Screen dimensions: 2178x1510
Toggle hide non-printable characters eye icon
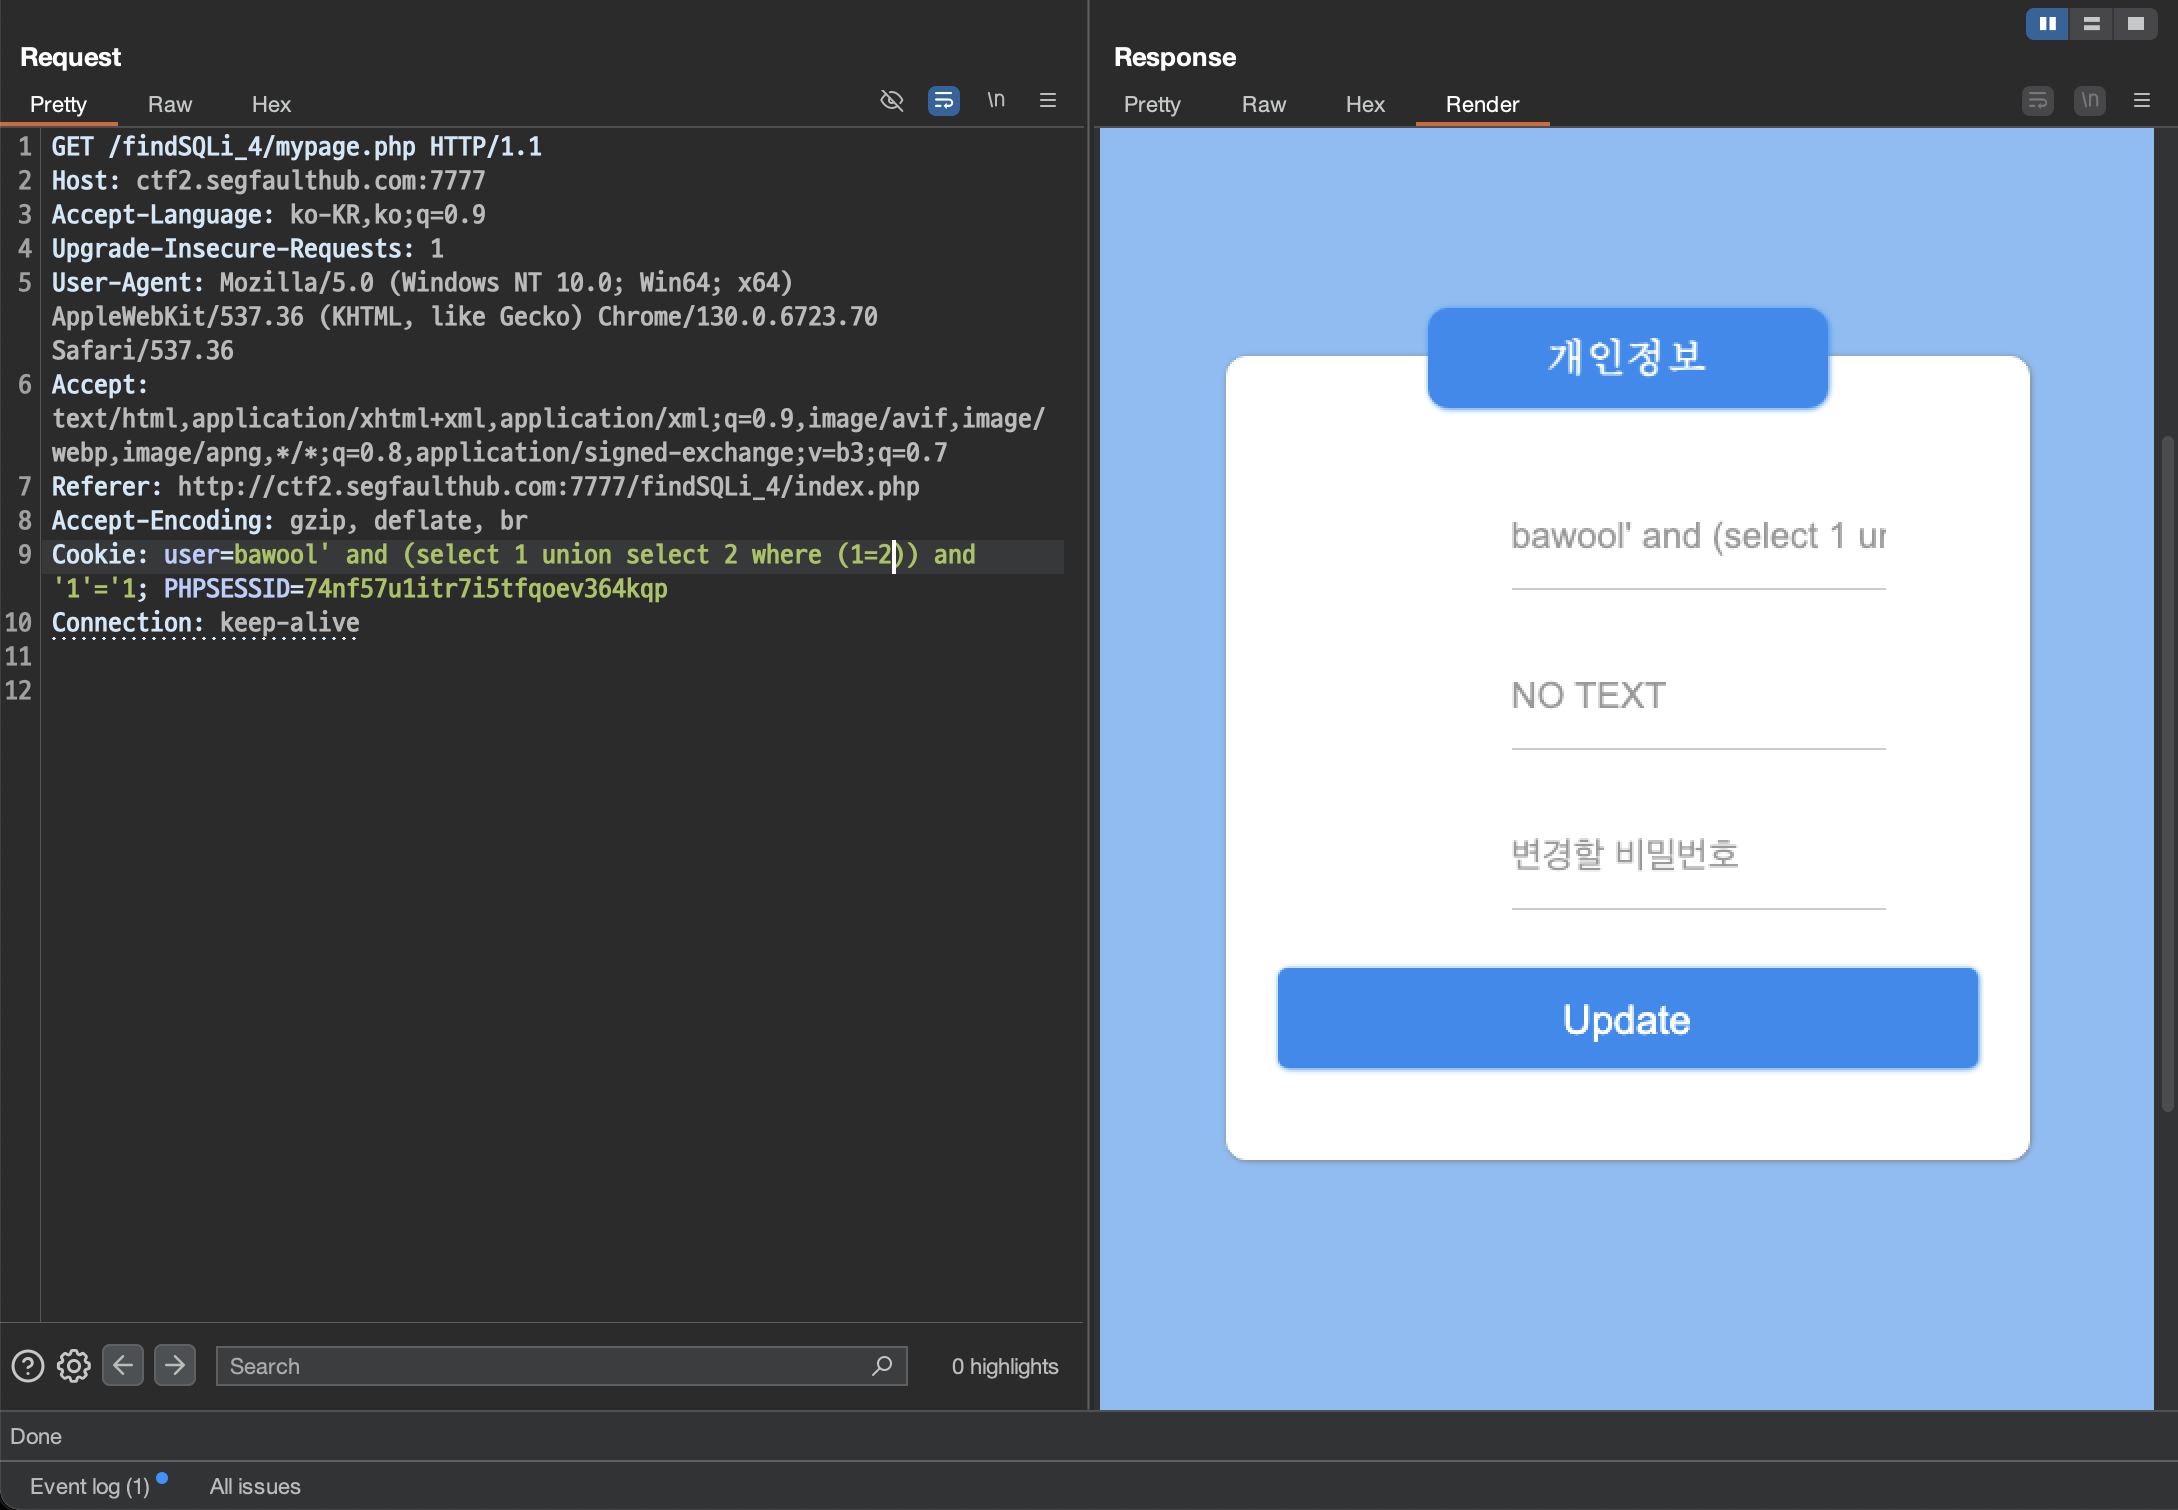(891, 100)
